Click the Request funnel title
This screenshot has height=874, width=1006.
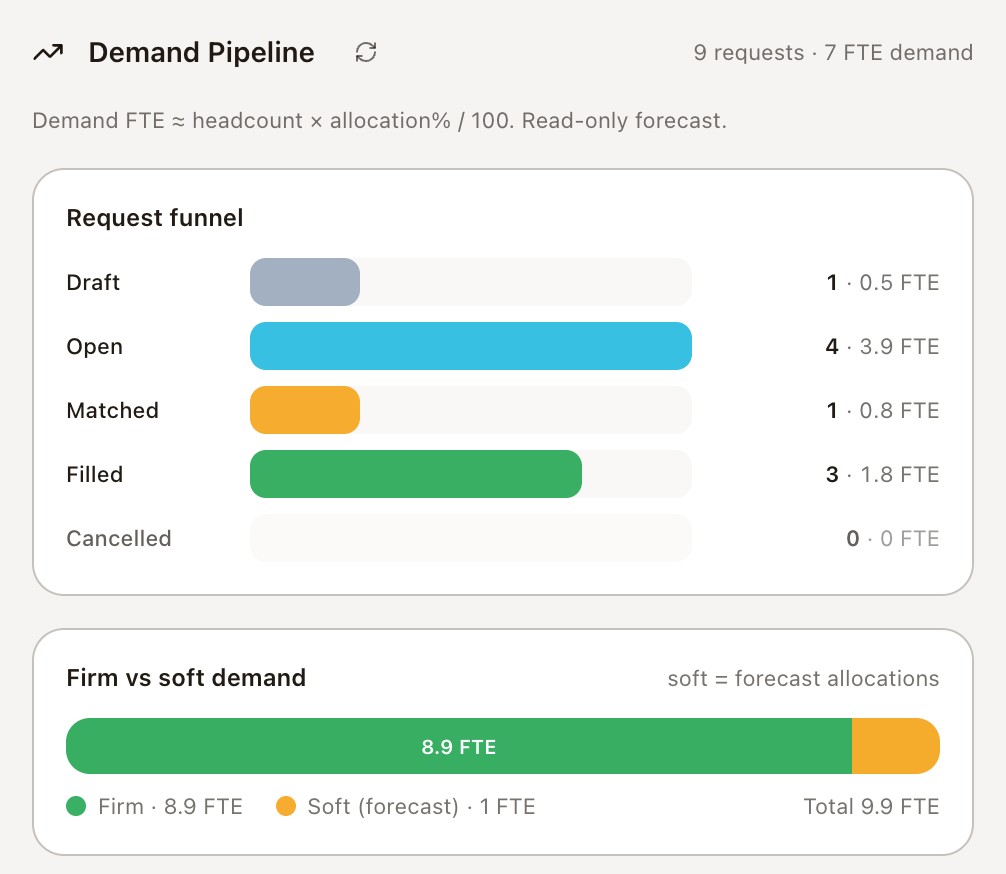[155, 218]
